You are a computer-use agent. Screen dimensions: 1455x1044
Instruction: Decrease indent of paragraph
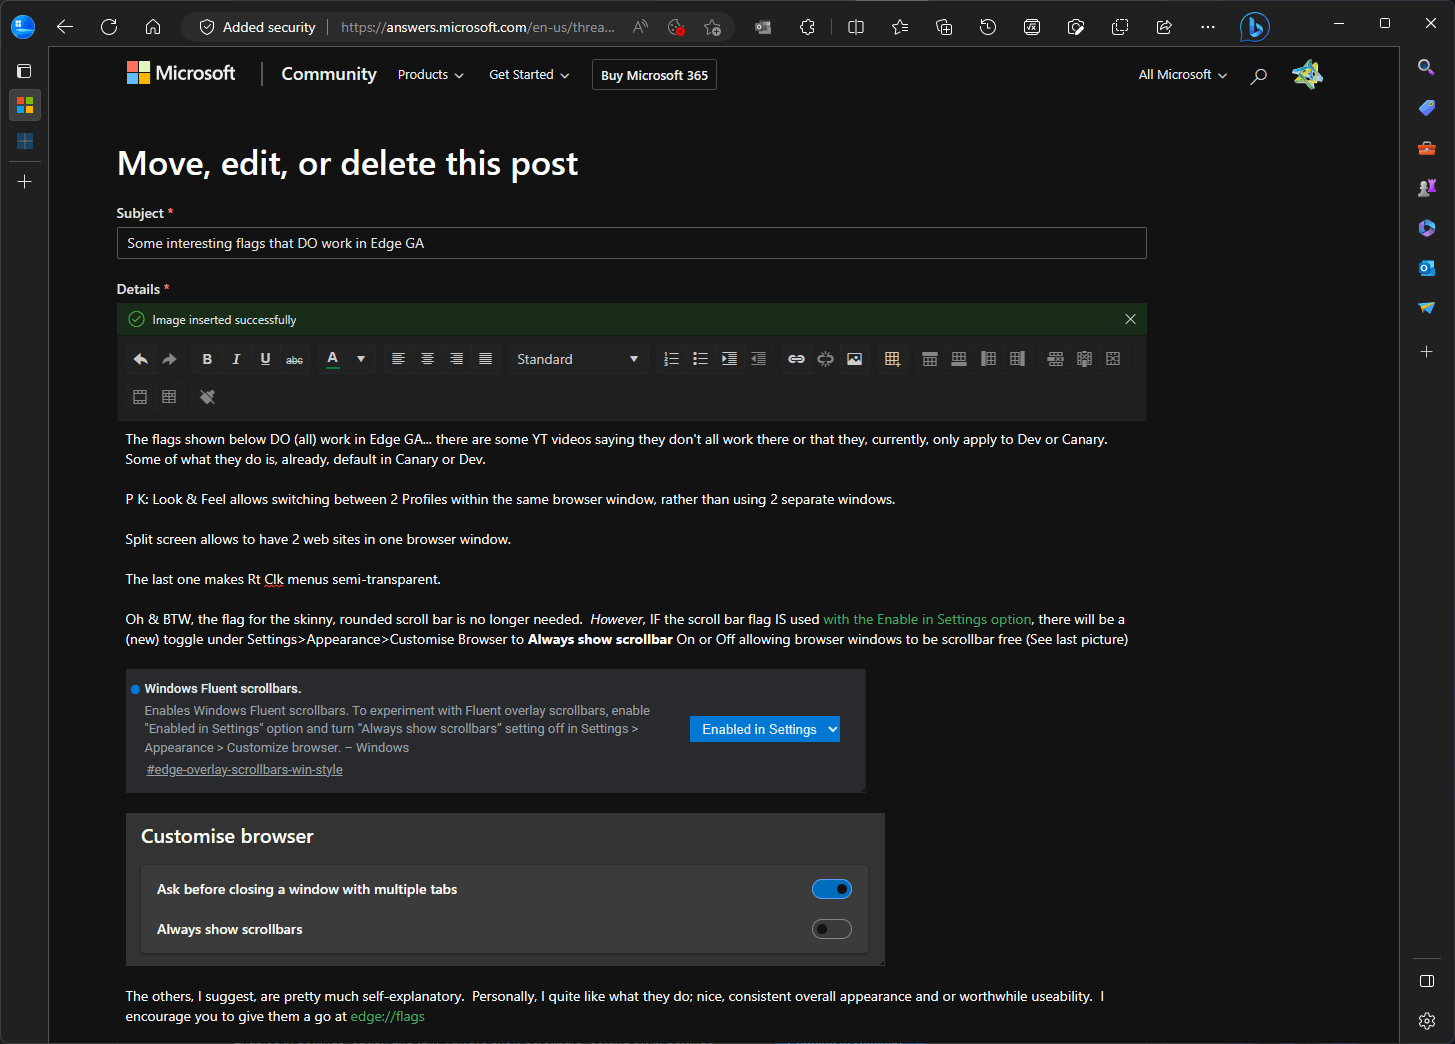pyautogui.click(x=758, y=359)
